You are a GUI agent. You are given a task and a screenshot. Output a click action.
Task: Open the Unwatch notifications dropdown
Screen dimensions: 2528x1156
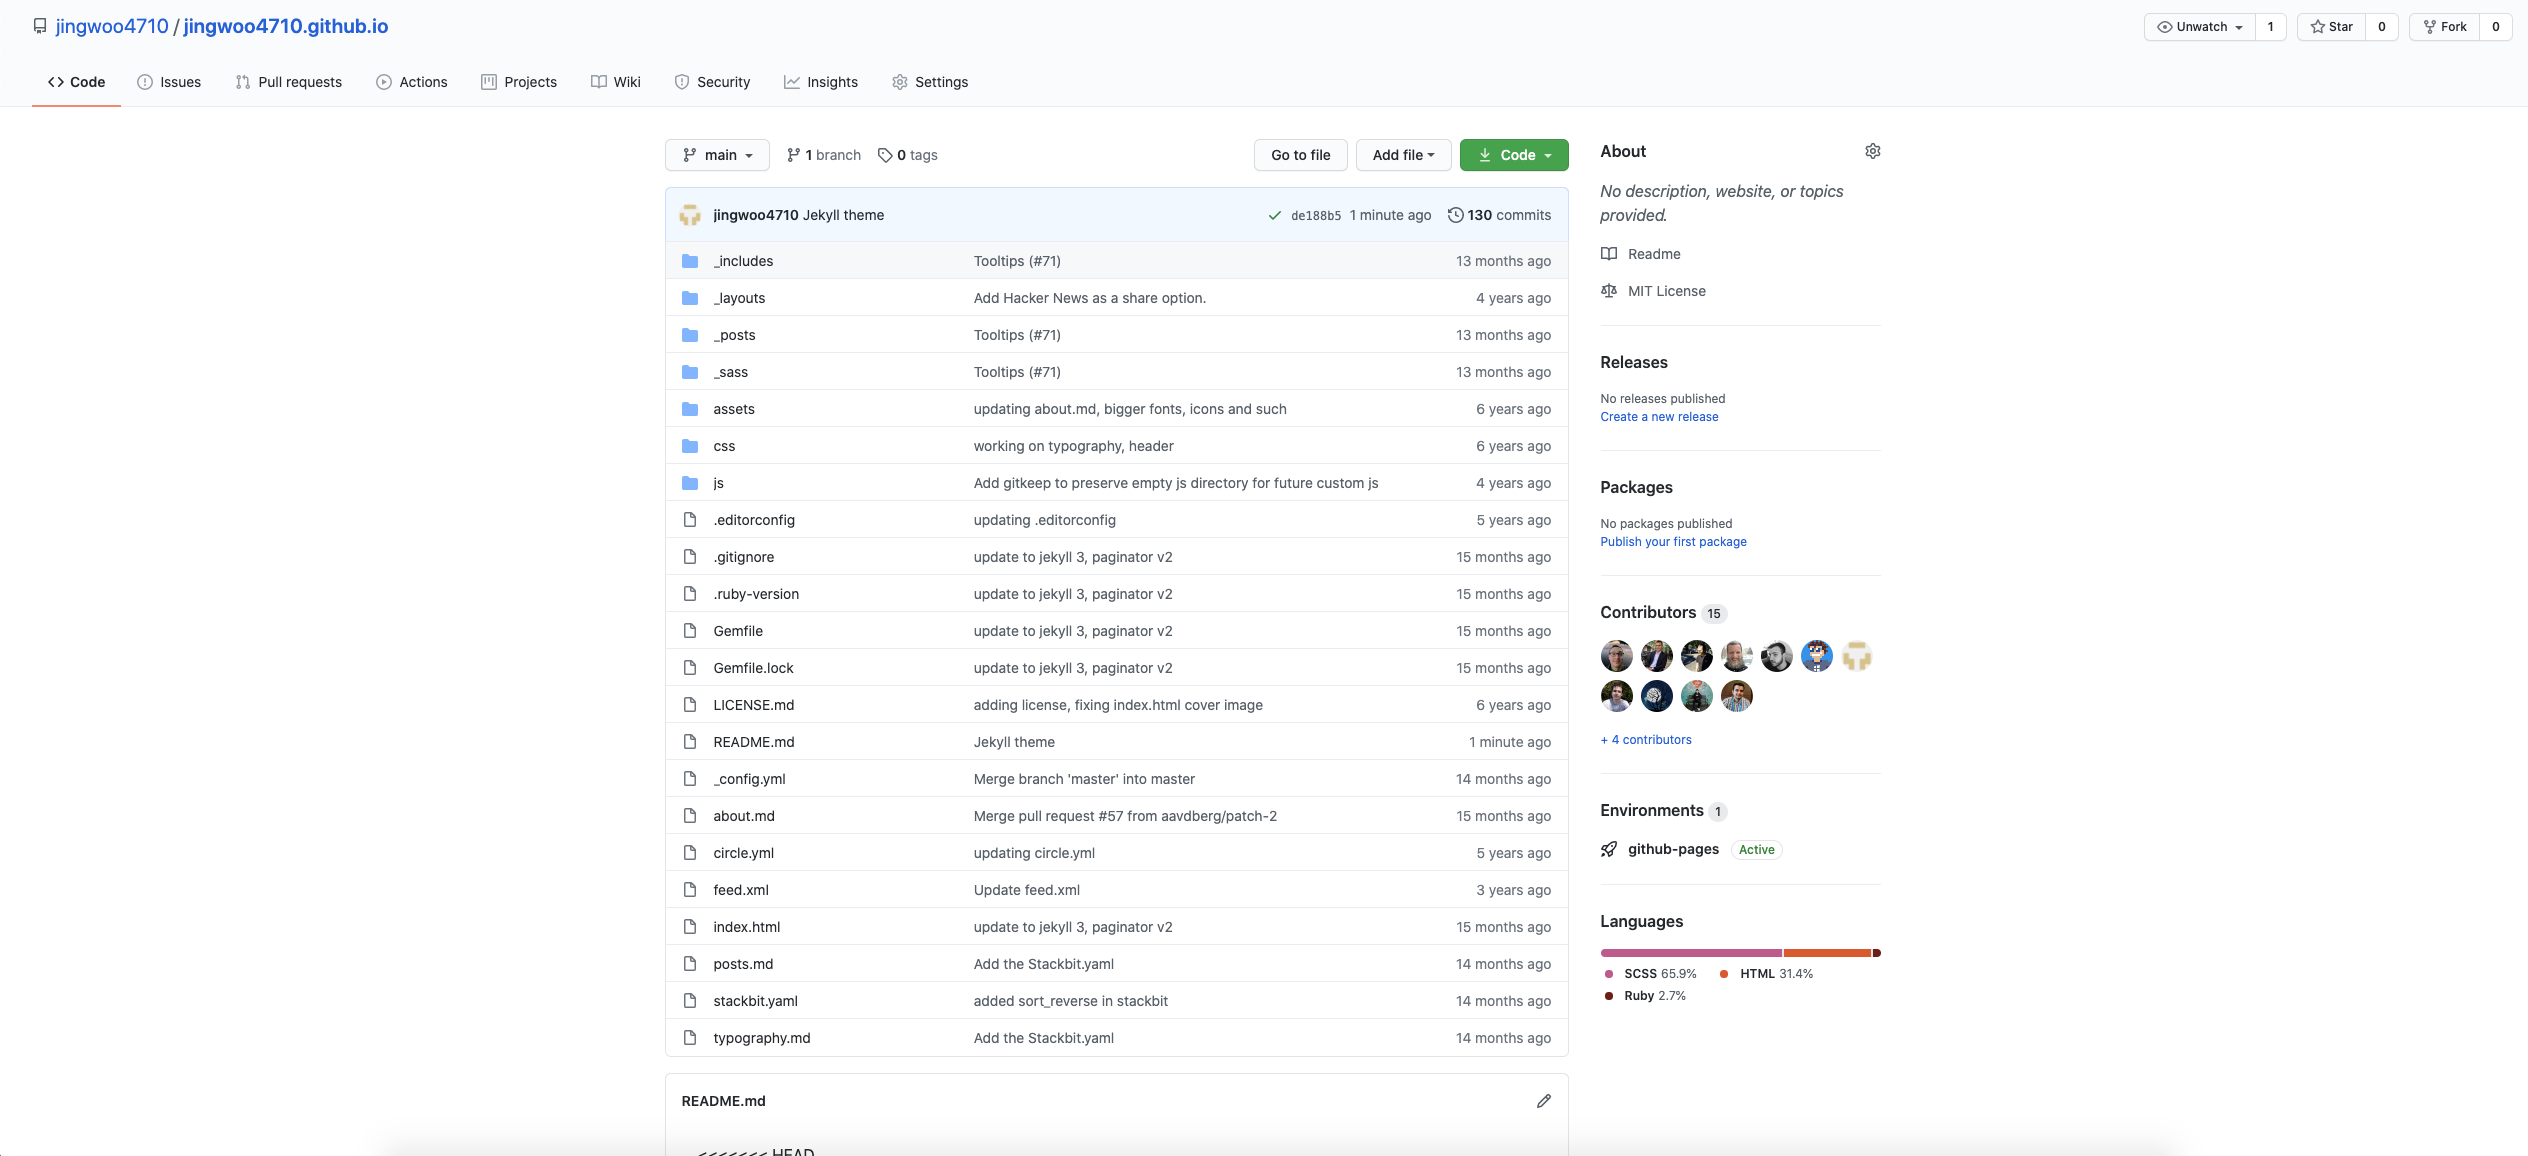point(2200,27)
